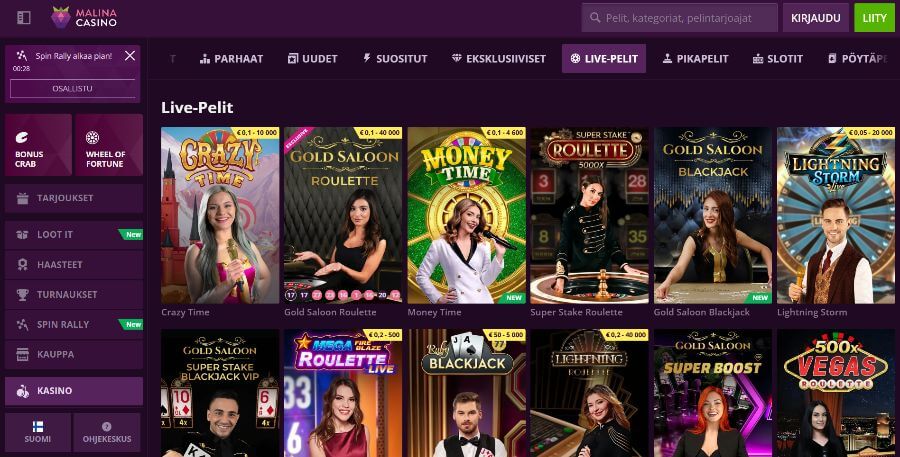Open Ohjekeskus help center

(107, 432)
